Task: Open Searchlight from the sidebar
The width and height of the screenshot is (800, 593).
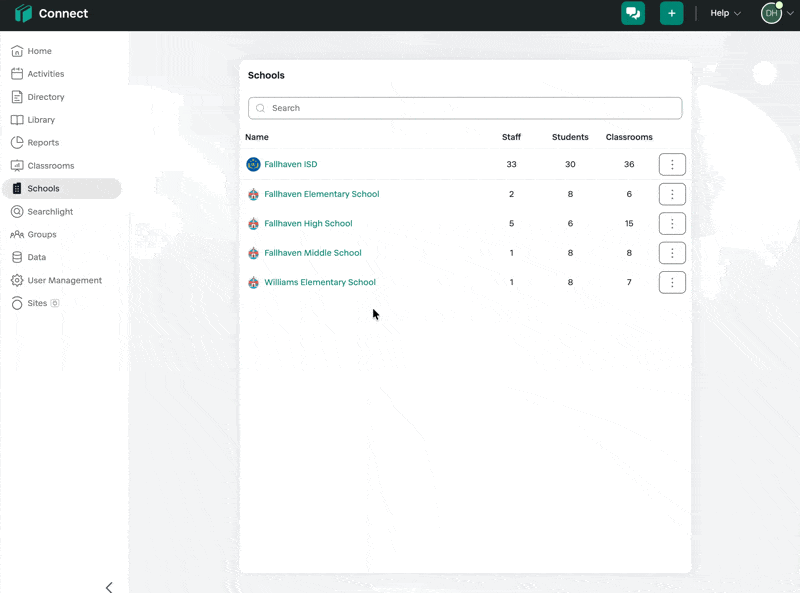Action: tap(50, 212)
